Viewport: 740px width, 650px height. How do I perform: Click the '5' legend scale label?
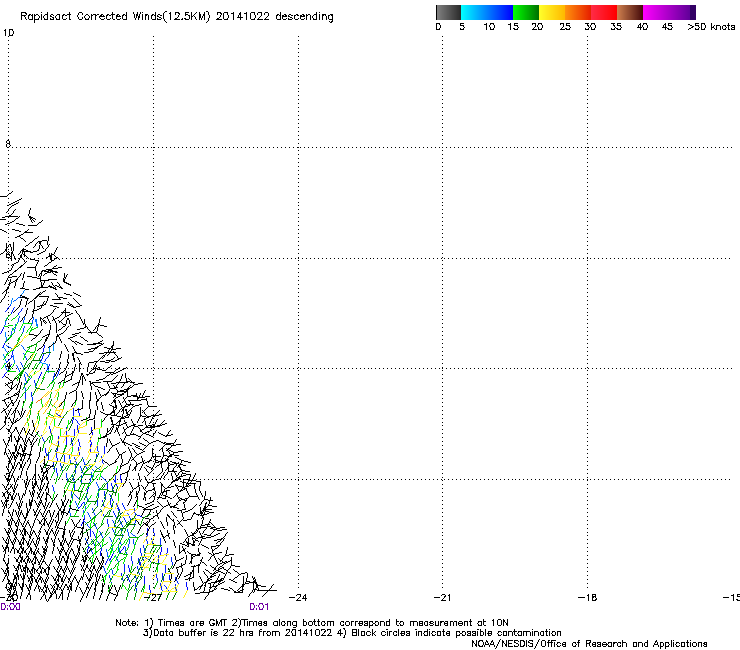click(462, 27)
